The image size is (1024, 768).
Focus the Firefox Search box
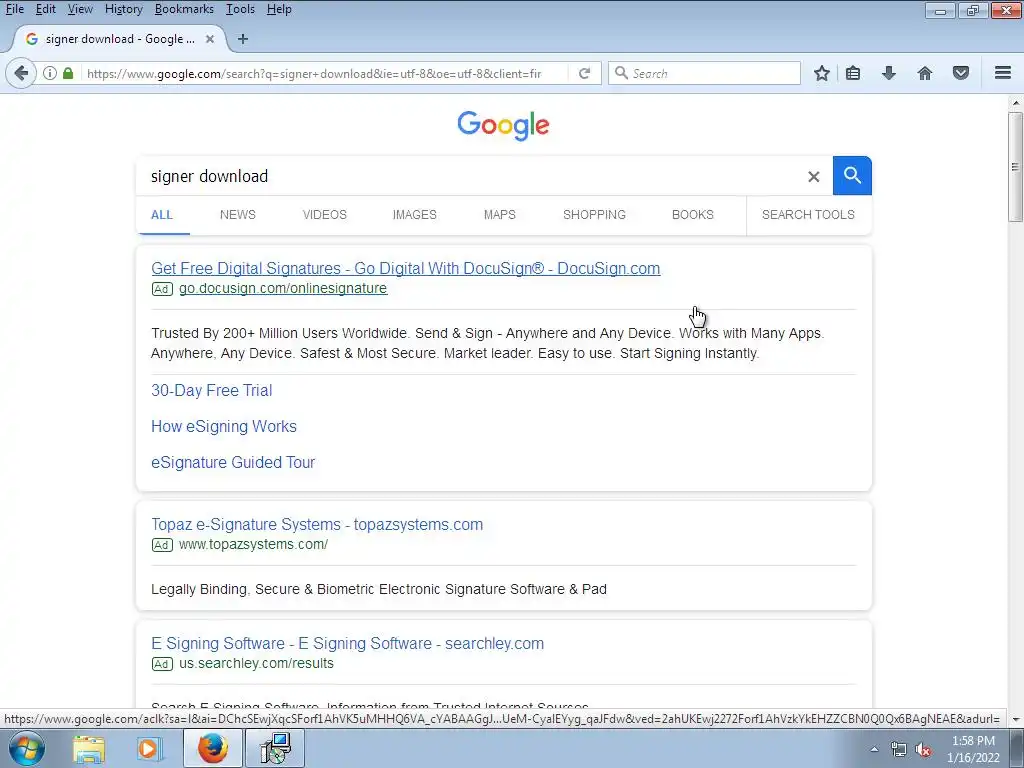click(704, 73)
